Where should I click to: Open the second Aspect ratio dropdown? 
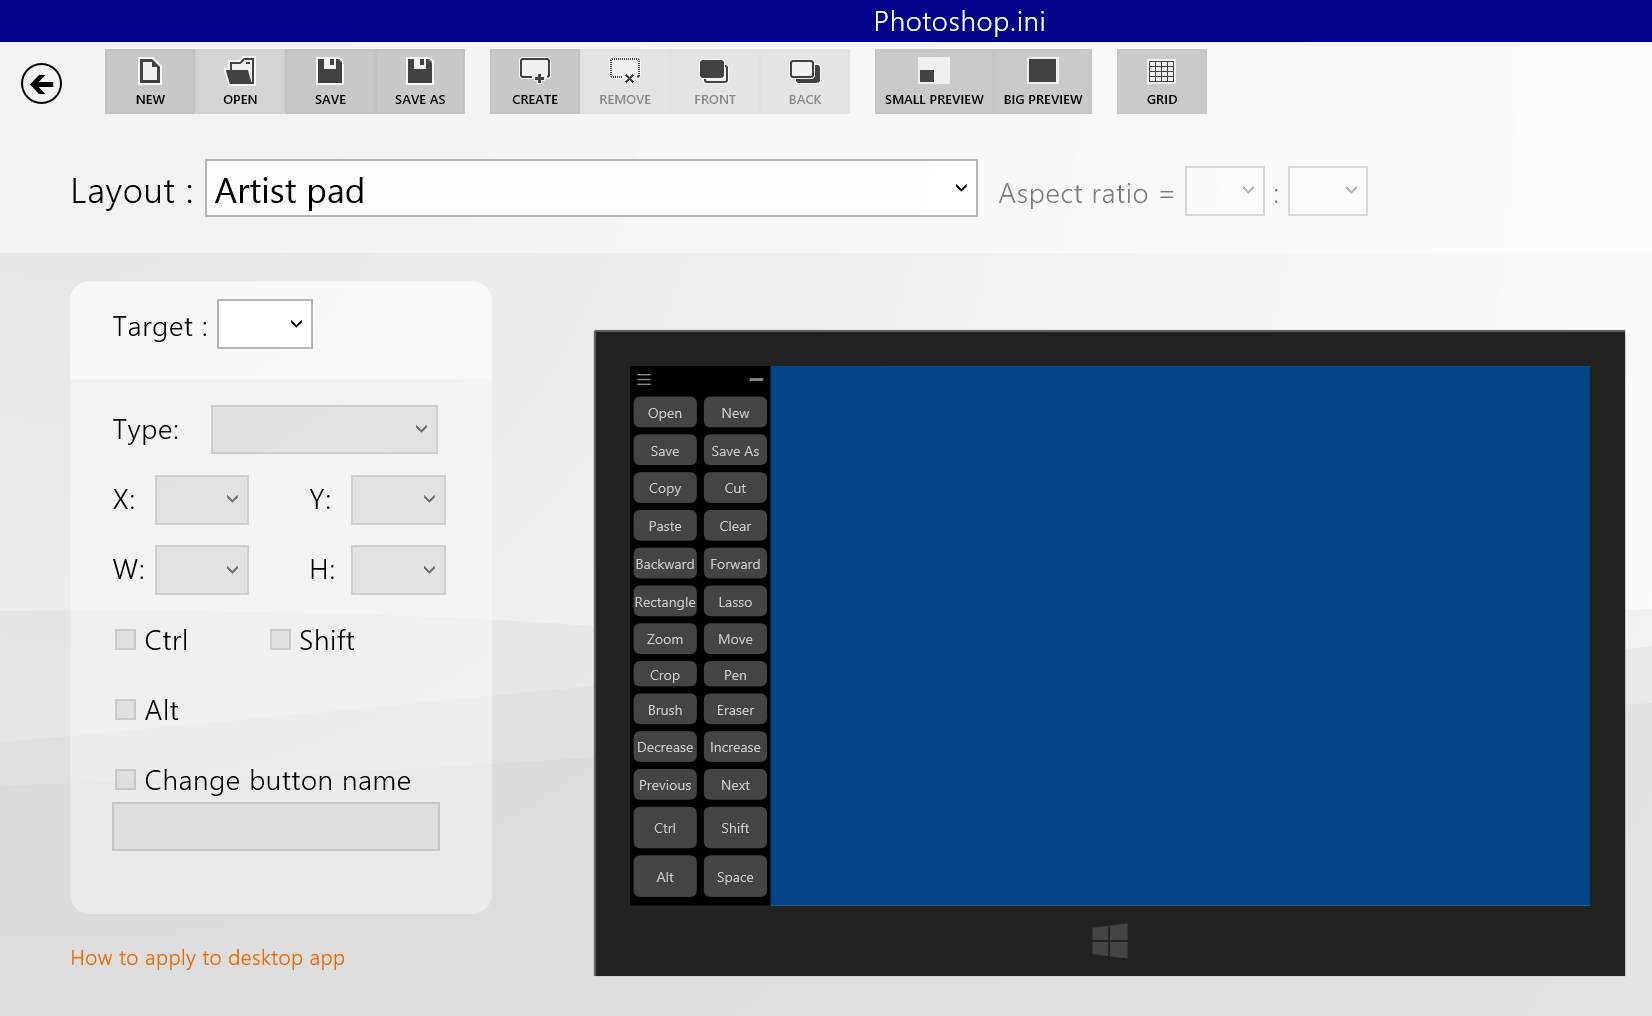point(1328,191)
